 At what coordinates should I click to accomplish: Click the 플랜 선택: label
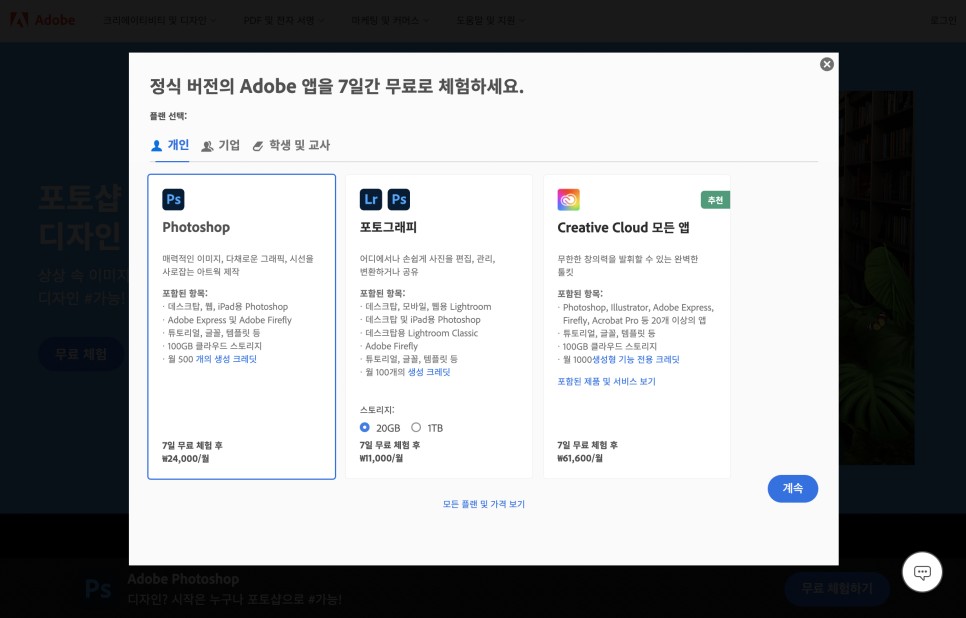(168, 116)
